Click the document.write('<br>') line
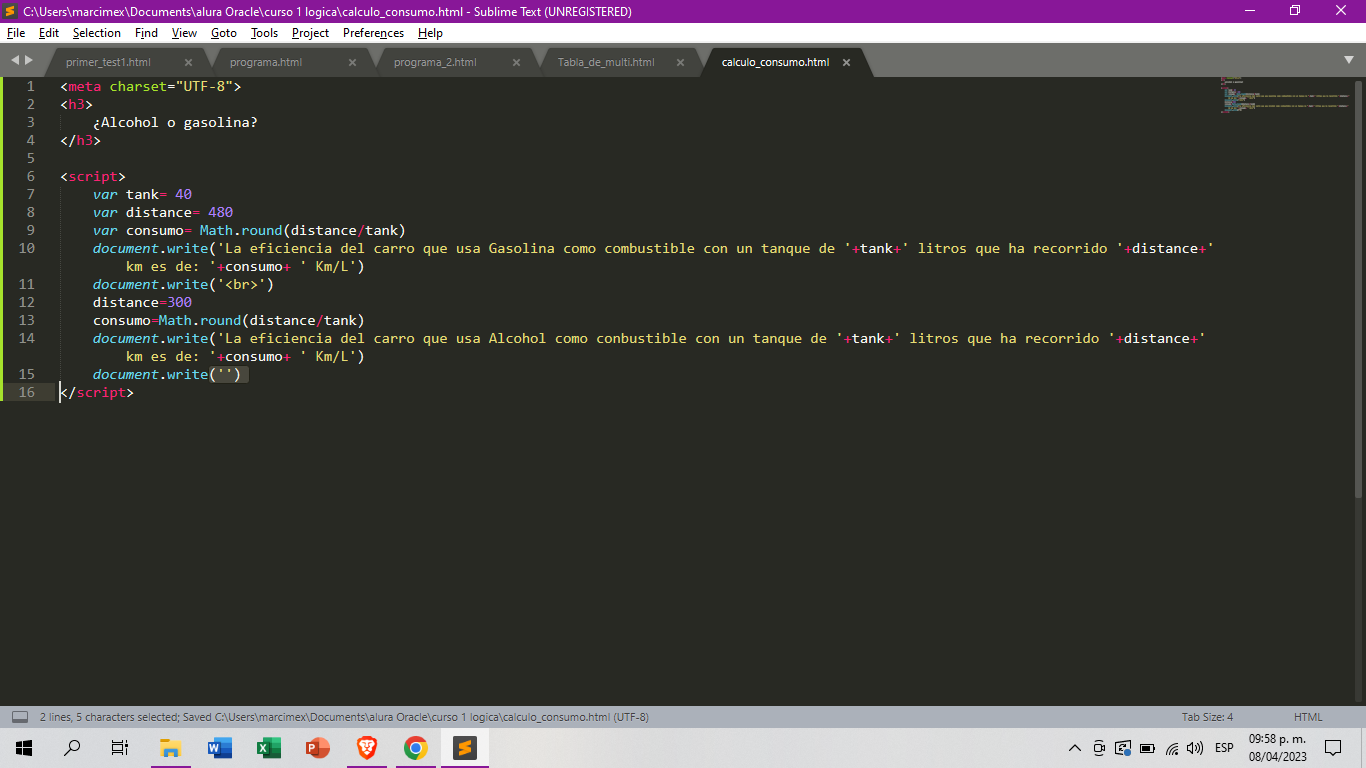Viewport: 1366px width, 768px height. pos(183,284)
